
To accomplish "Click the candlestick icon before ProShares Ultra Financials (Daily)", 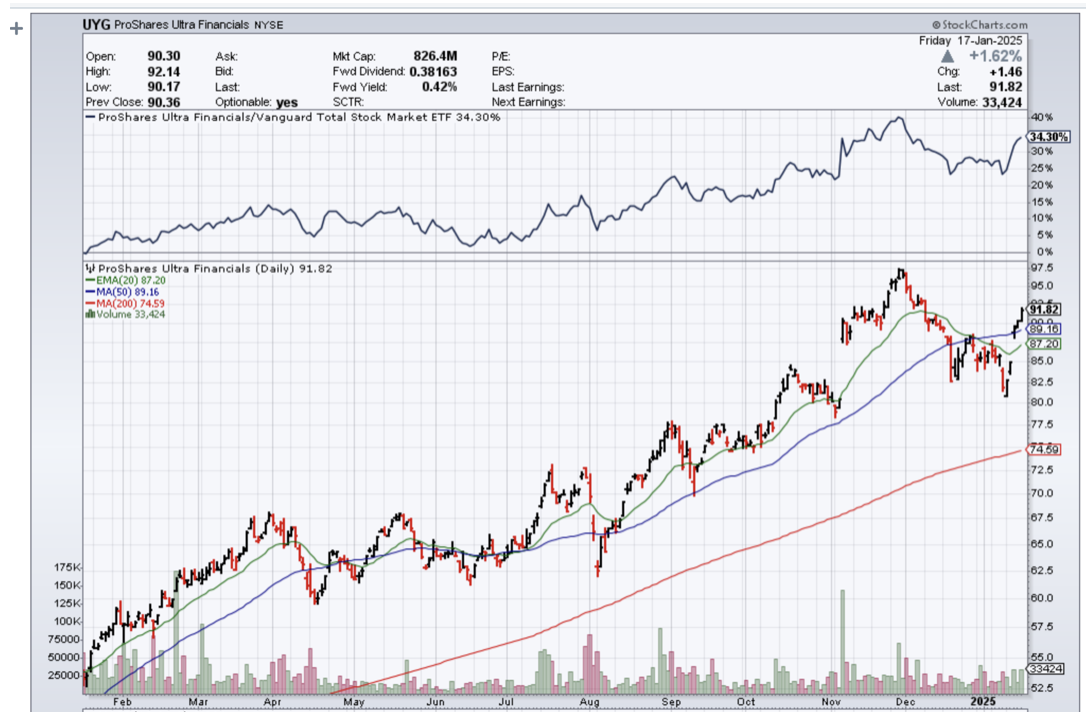I will coord(90,269).
